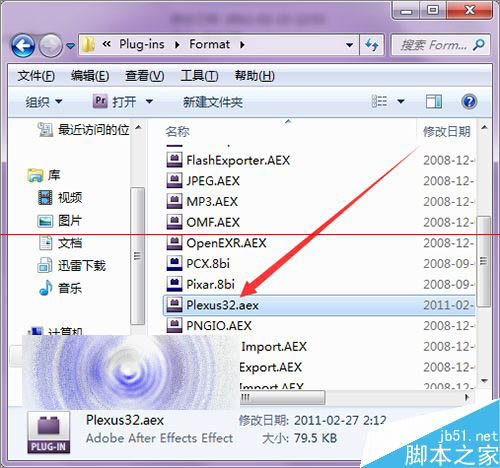Screen dimensions: 500x468
Task: Click the Pixar.8bi file icon
Action: pyautogui.click(x=174, y=284)
